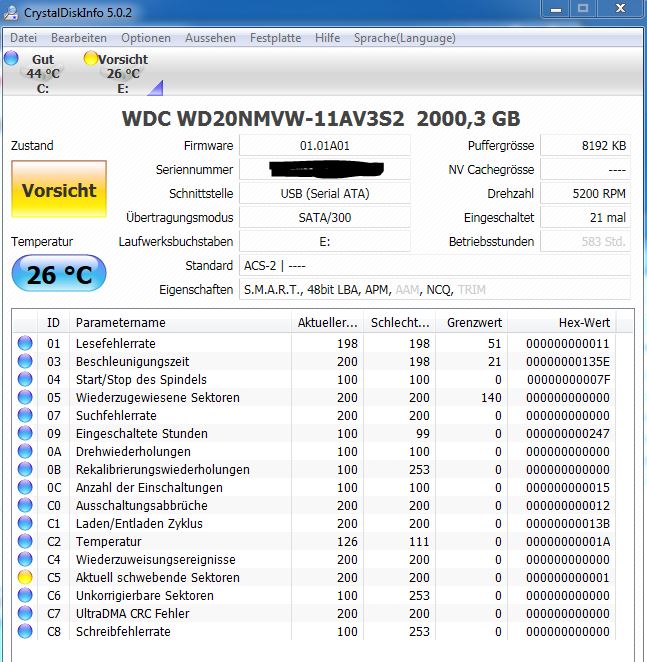This screenshot has height=662, width=647.
Task: Click the Eigenschaften field with S.M.A.R.T.
Action: tap(435, 290)
